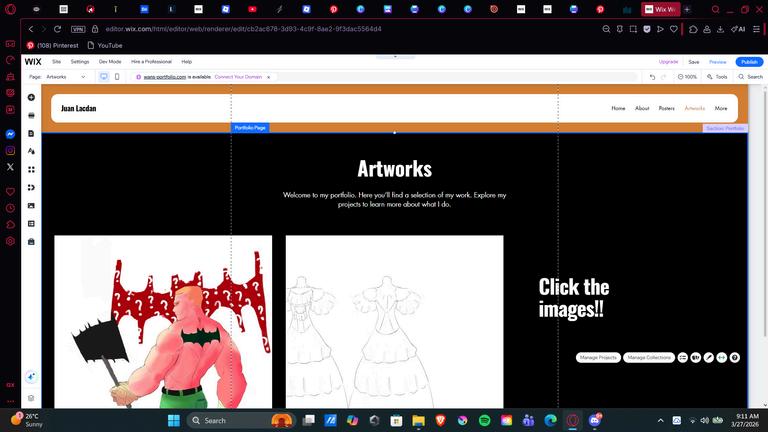Open the 100% zoom control
The image size is (768, 432).
pos(687,77)
